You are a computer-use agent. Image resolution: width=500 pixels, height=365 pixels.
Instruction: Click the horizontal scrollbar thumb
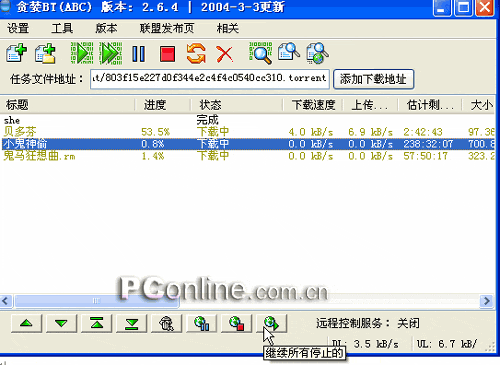(x=97, y=301)
